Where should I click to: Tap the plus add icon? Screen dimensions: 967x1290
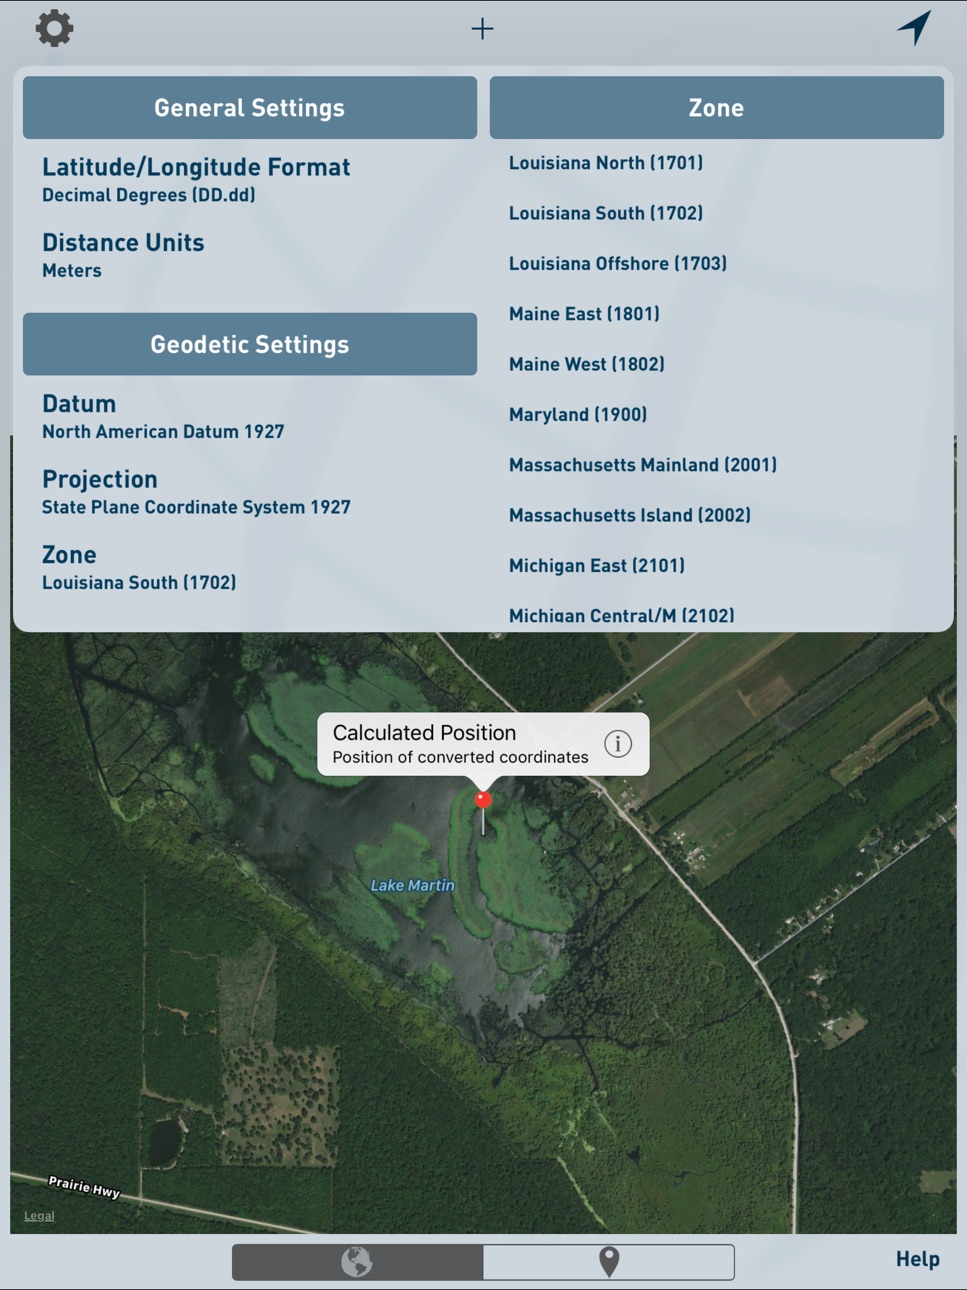tap(482, 28)
